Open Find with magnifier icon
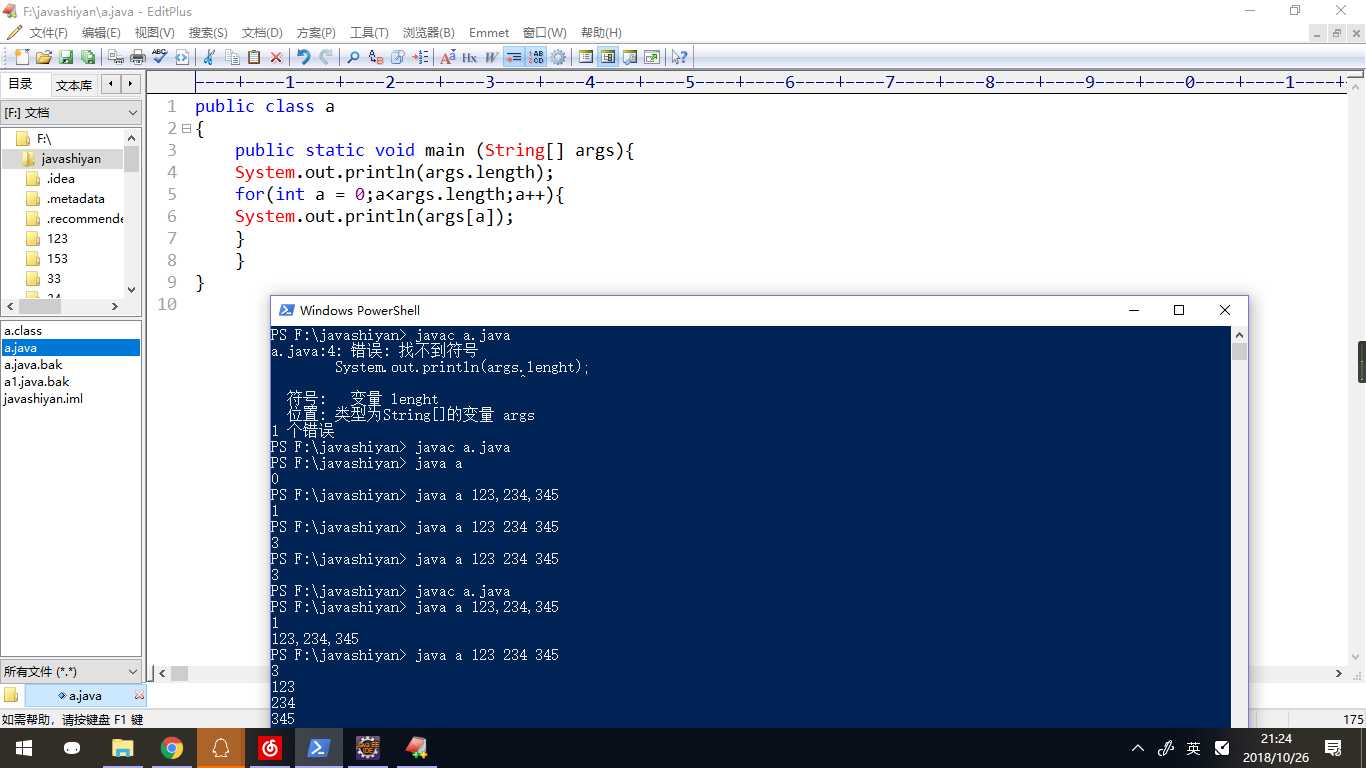This screenshot has height=768, width=1366. 353,57
